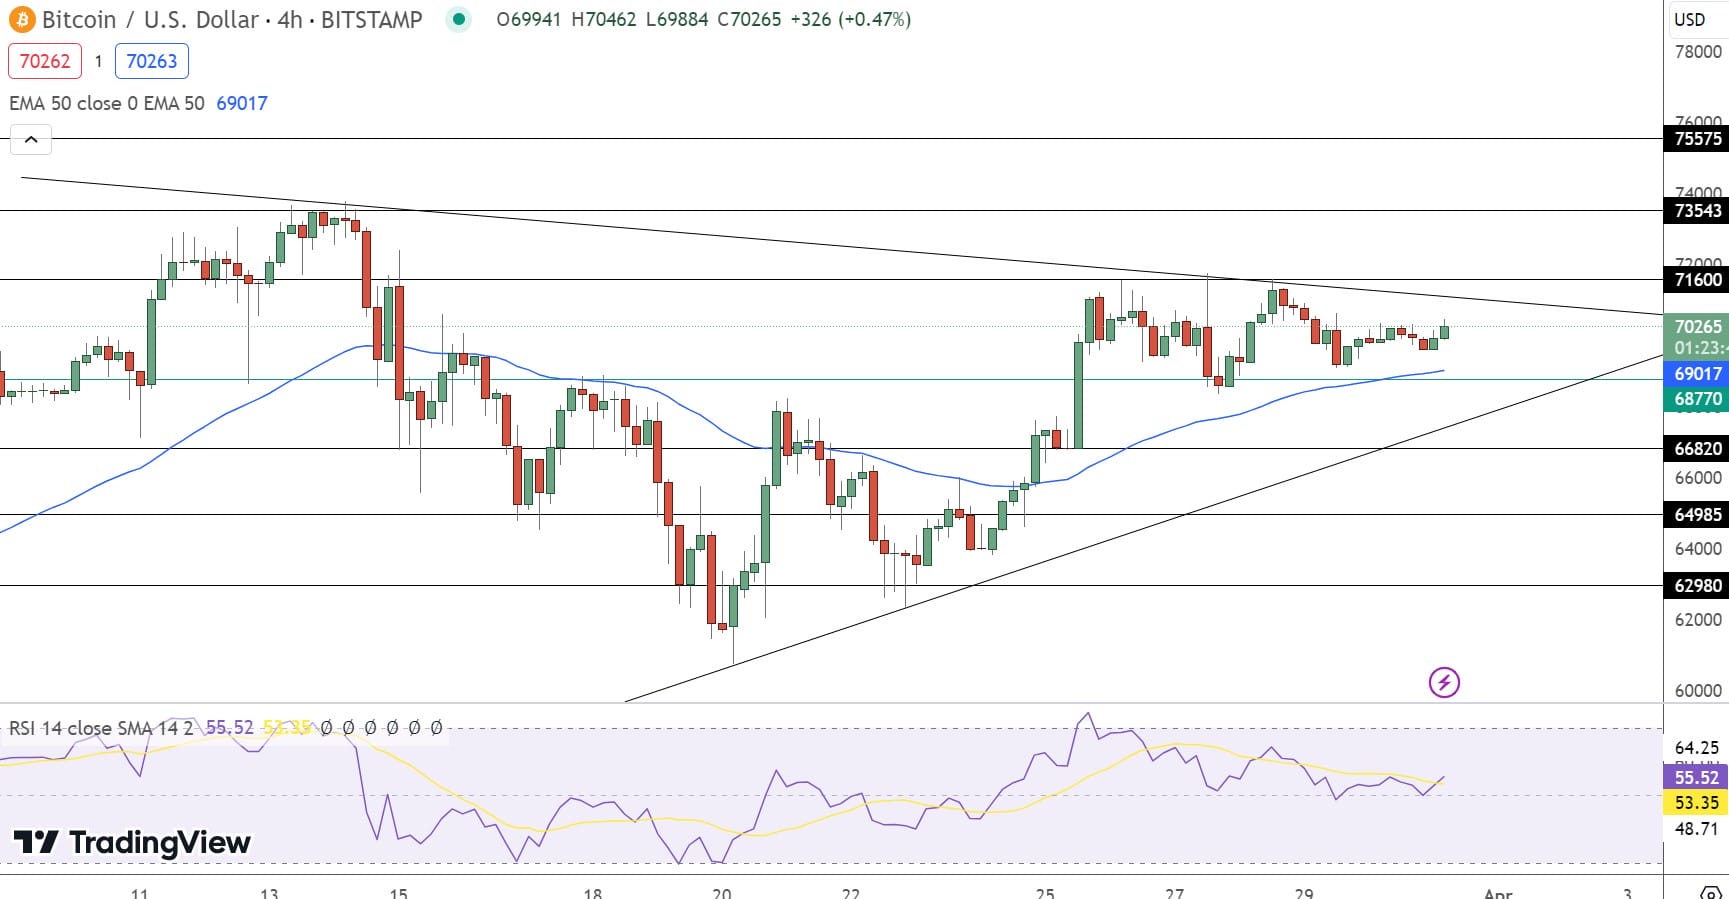1729x899 pixels.
Task: Click the blue 70263 buy button
Action: (x=151, y=61)
